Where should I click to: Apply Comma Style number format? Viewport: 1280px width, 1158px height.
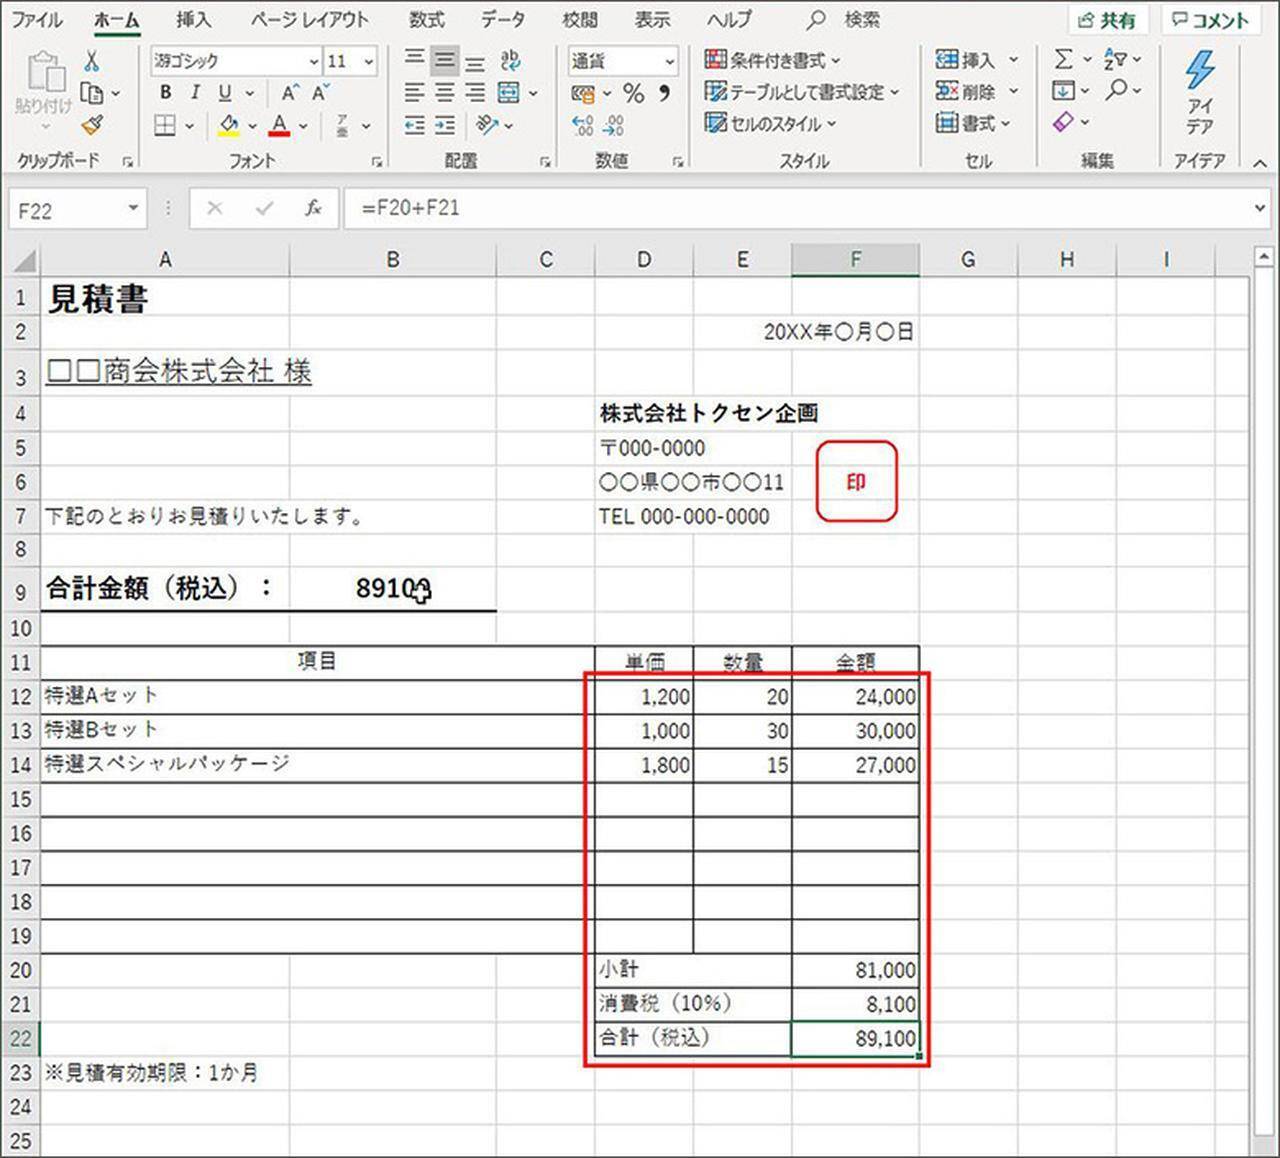664,94
